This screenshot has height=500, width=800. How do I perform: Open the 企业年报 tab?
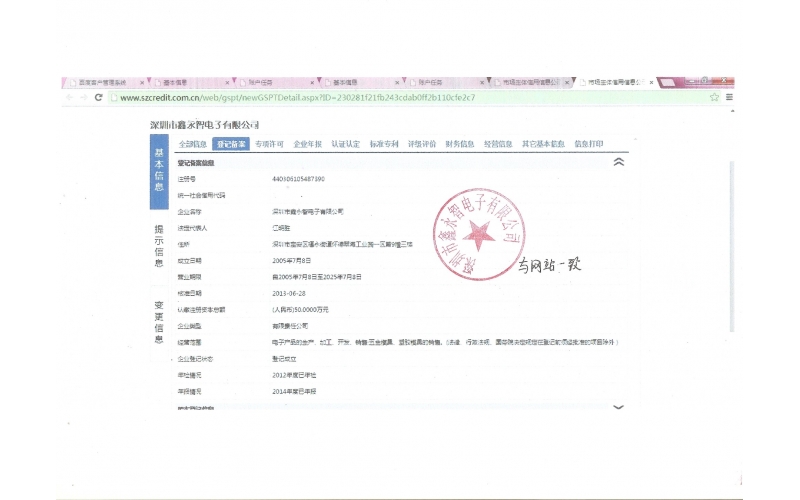point(308,144)
